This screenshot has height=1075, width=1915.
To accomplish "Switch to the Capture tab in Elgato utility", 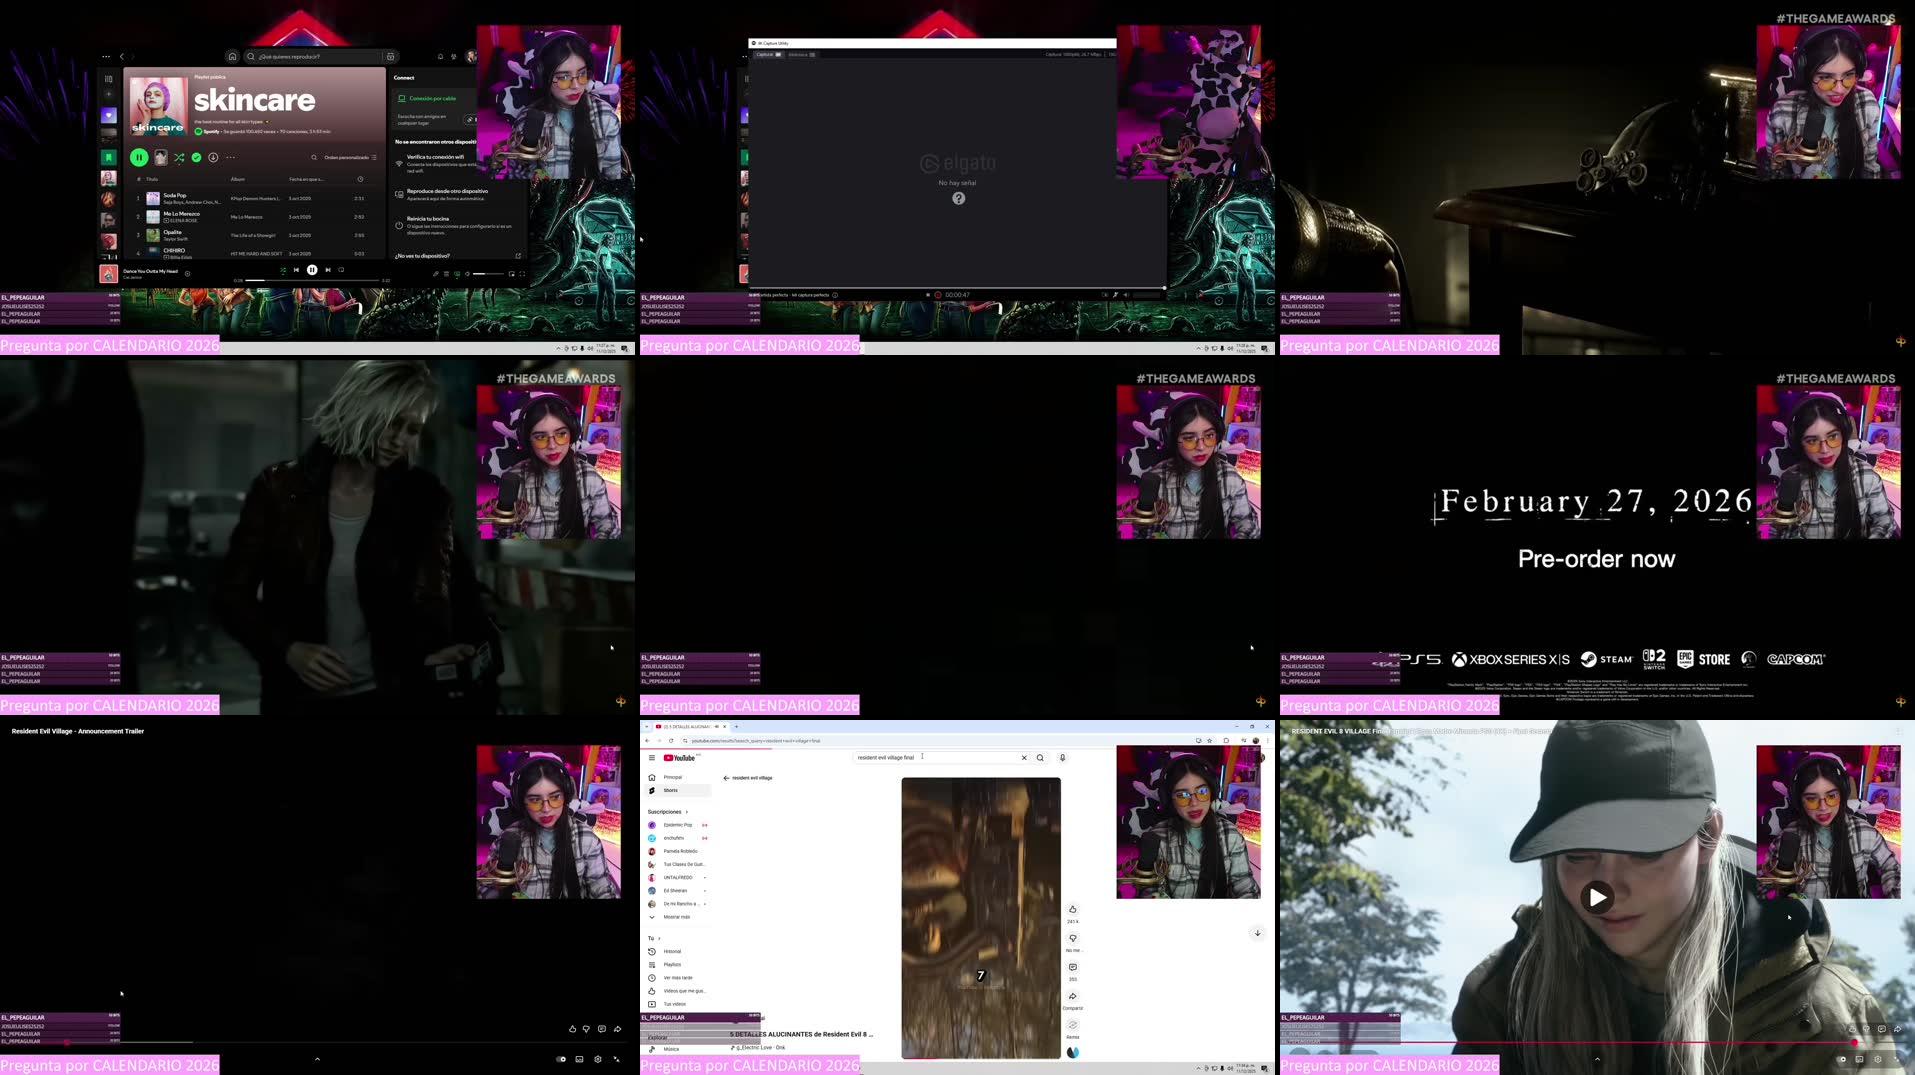I will [x=767, y=54].
